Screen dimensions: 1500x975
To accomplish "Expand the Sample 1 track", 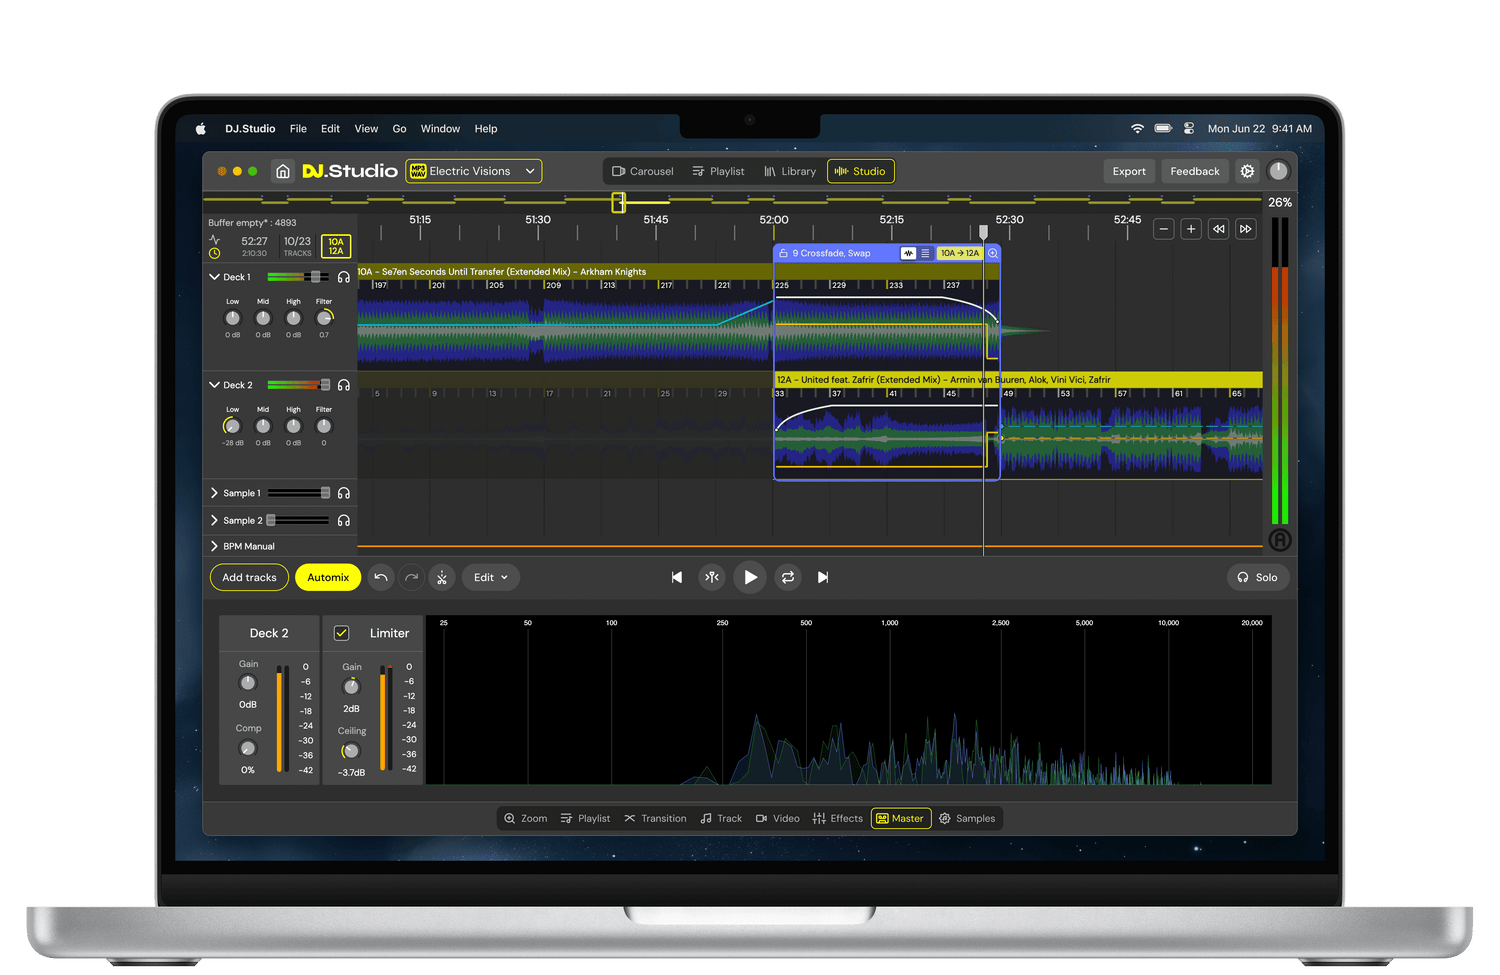I will coord(214,493).
